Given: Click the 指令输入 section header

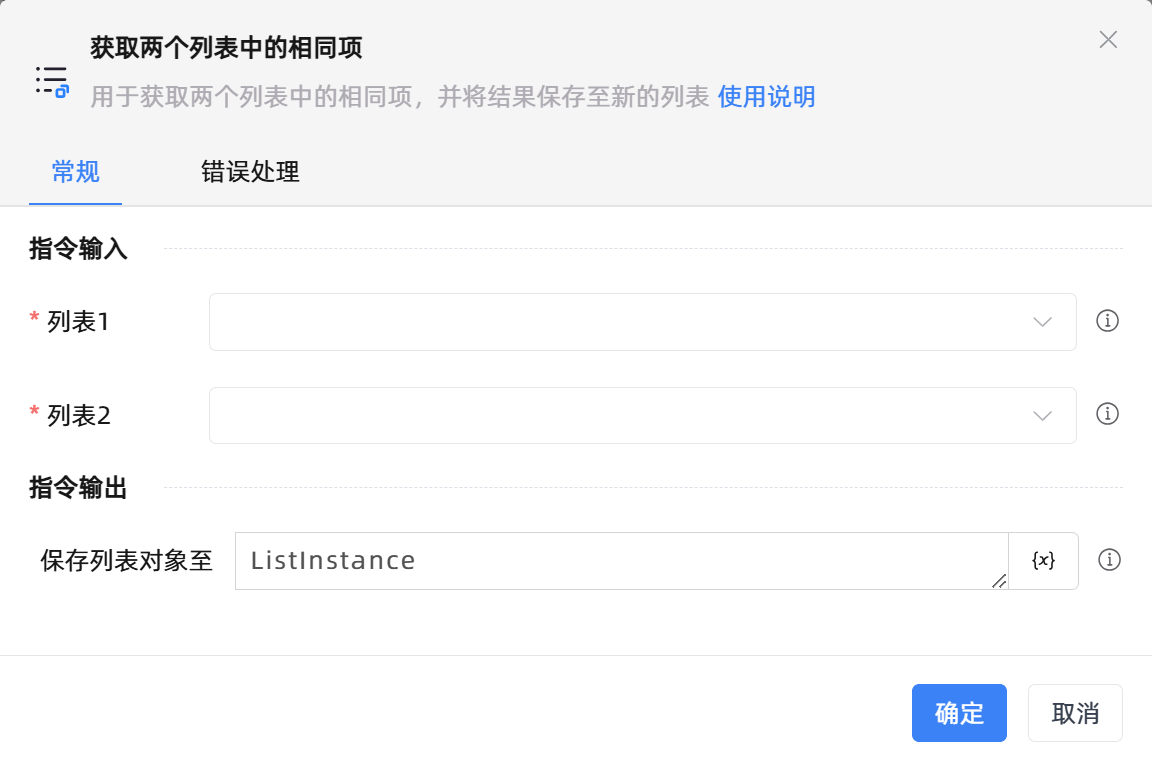Looking at the screenshot, I should pos(78,249).
